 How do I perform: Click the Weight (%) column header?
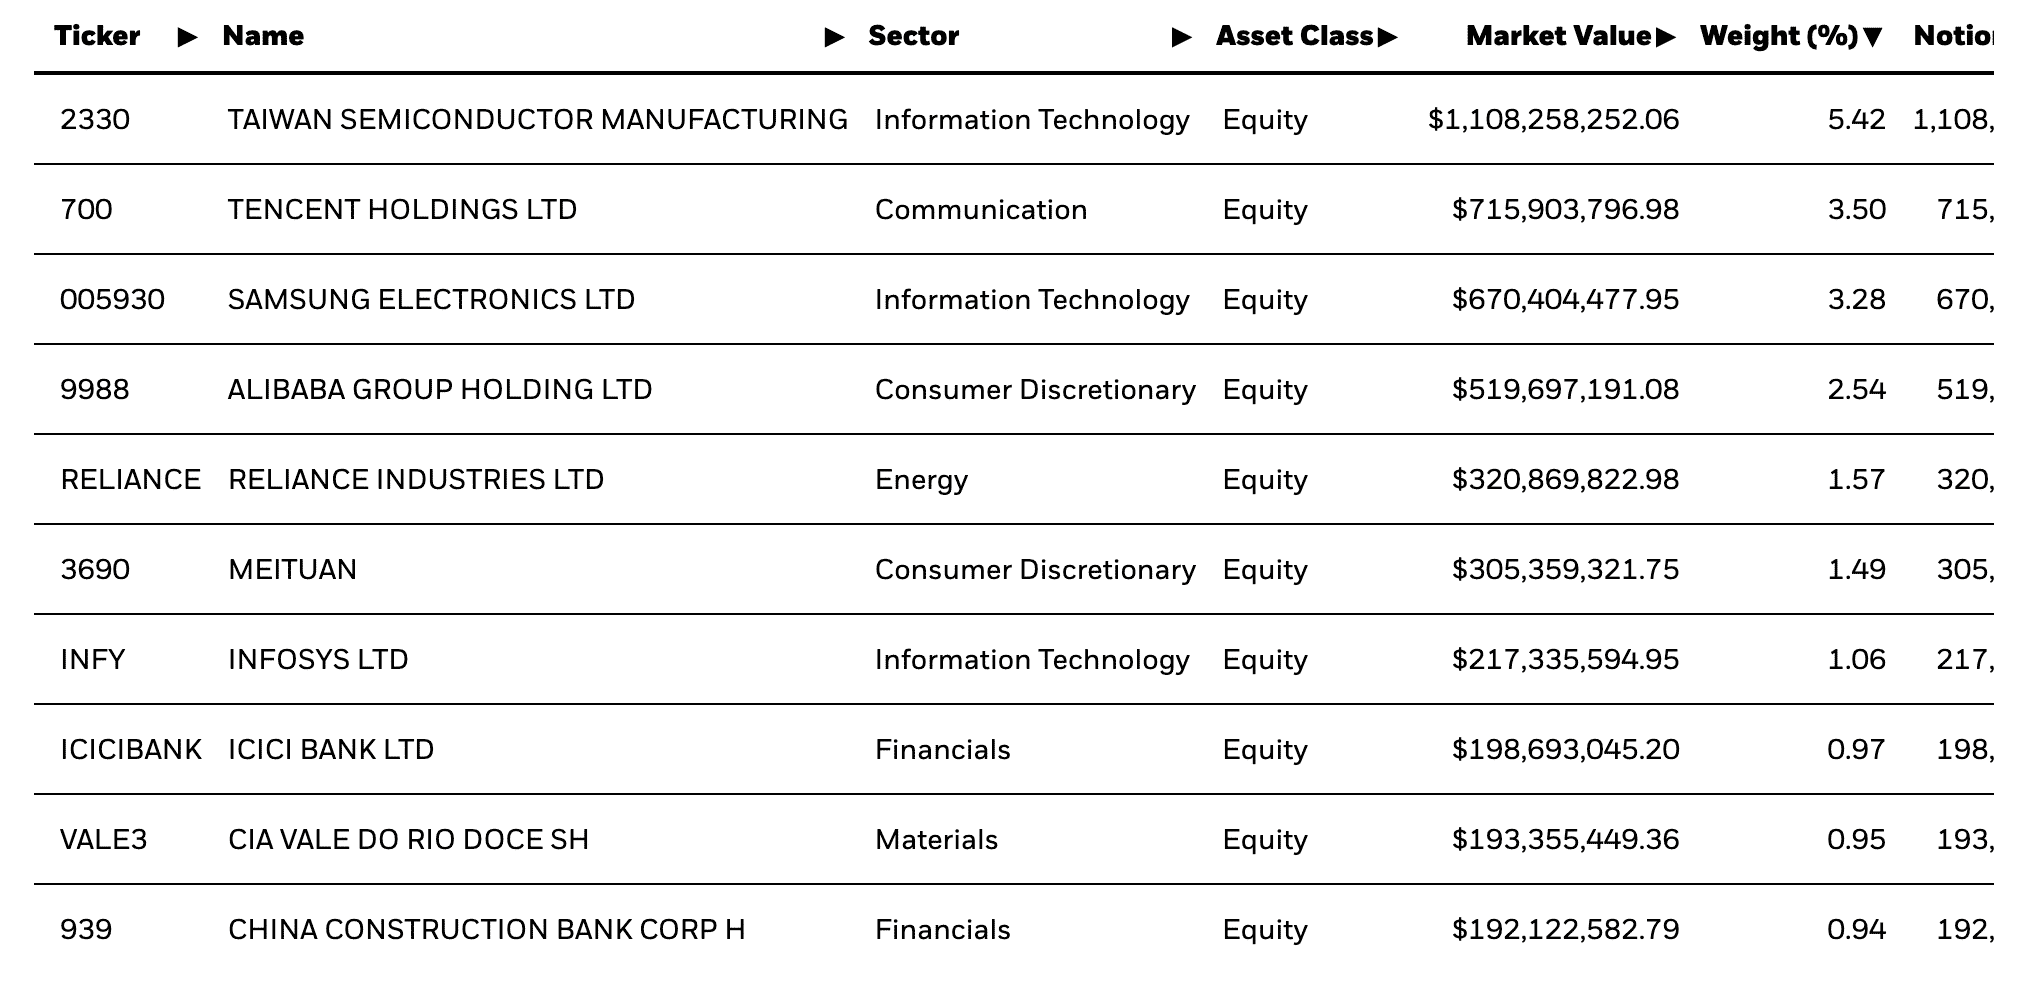tap(1778, 36)
